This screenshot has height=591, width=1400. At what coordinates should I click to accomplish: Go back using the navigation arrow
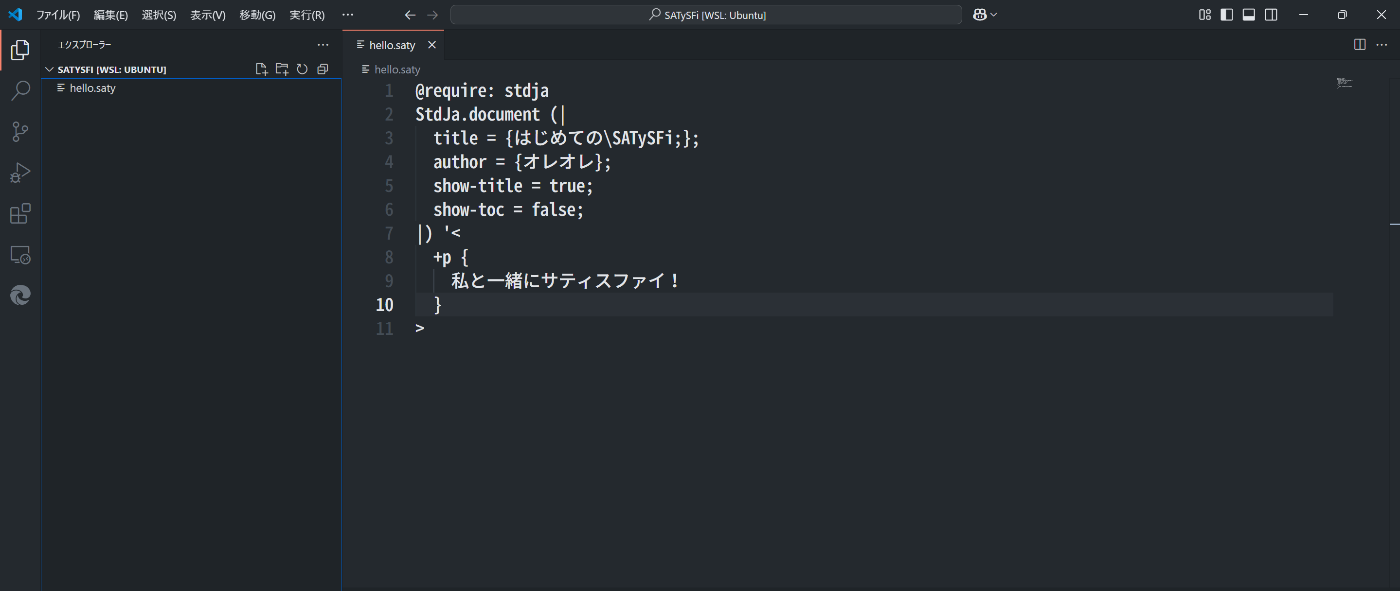click(x=410, y=15)
